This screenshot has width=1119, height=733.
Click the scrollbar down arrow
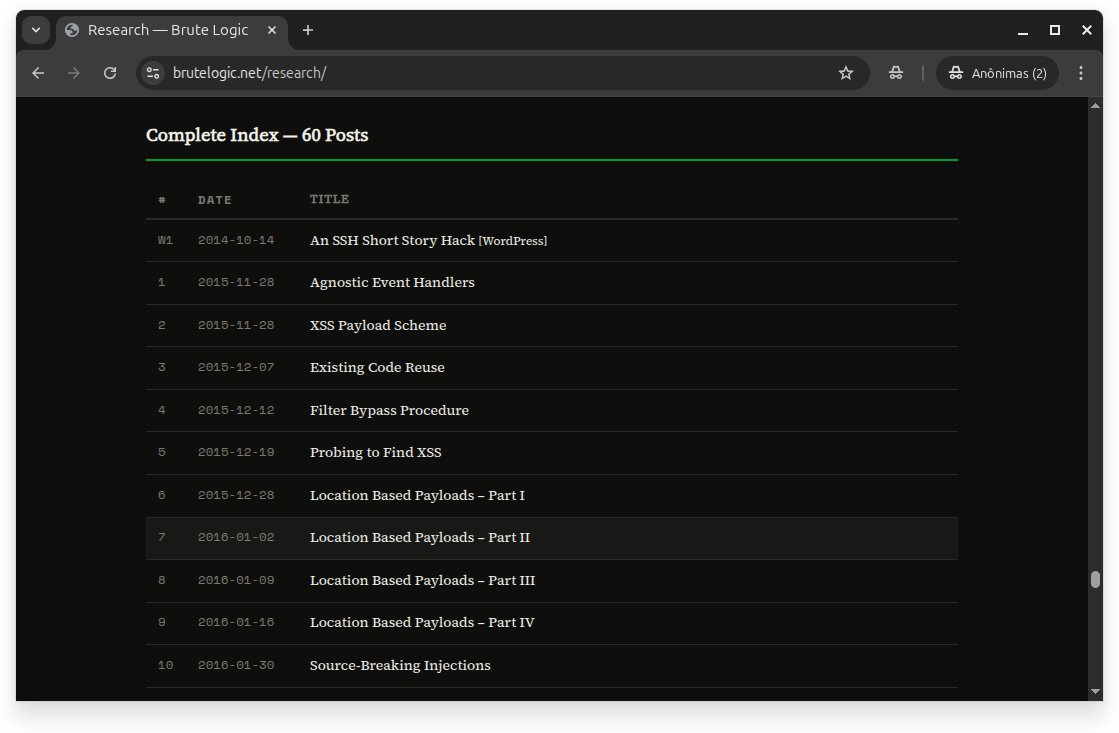click(1095, 691)
